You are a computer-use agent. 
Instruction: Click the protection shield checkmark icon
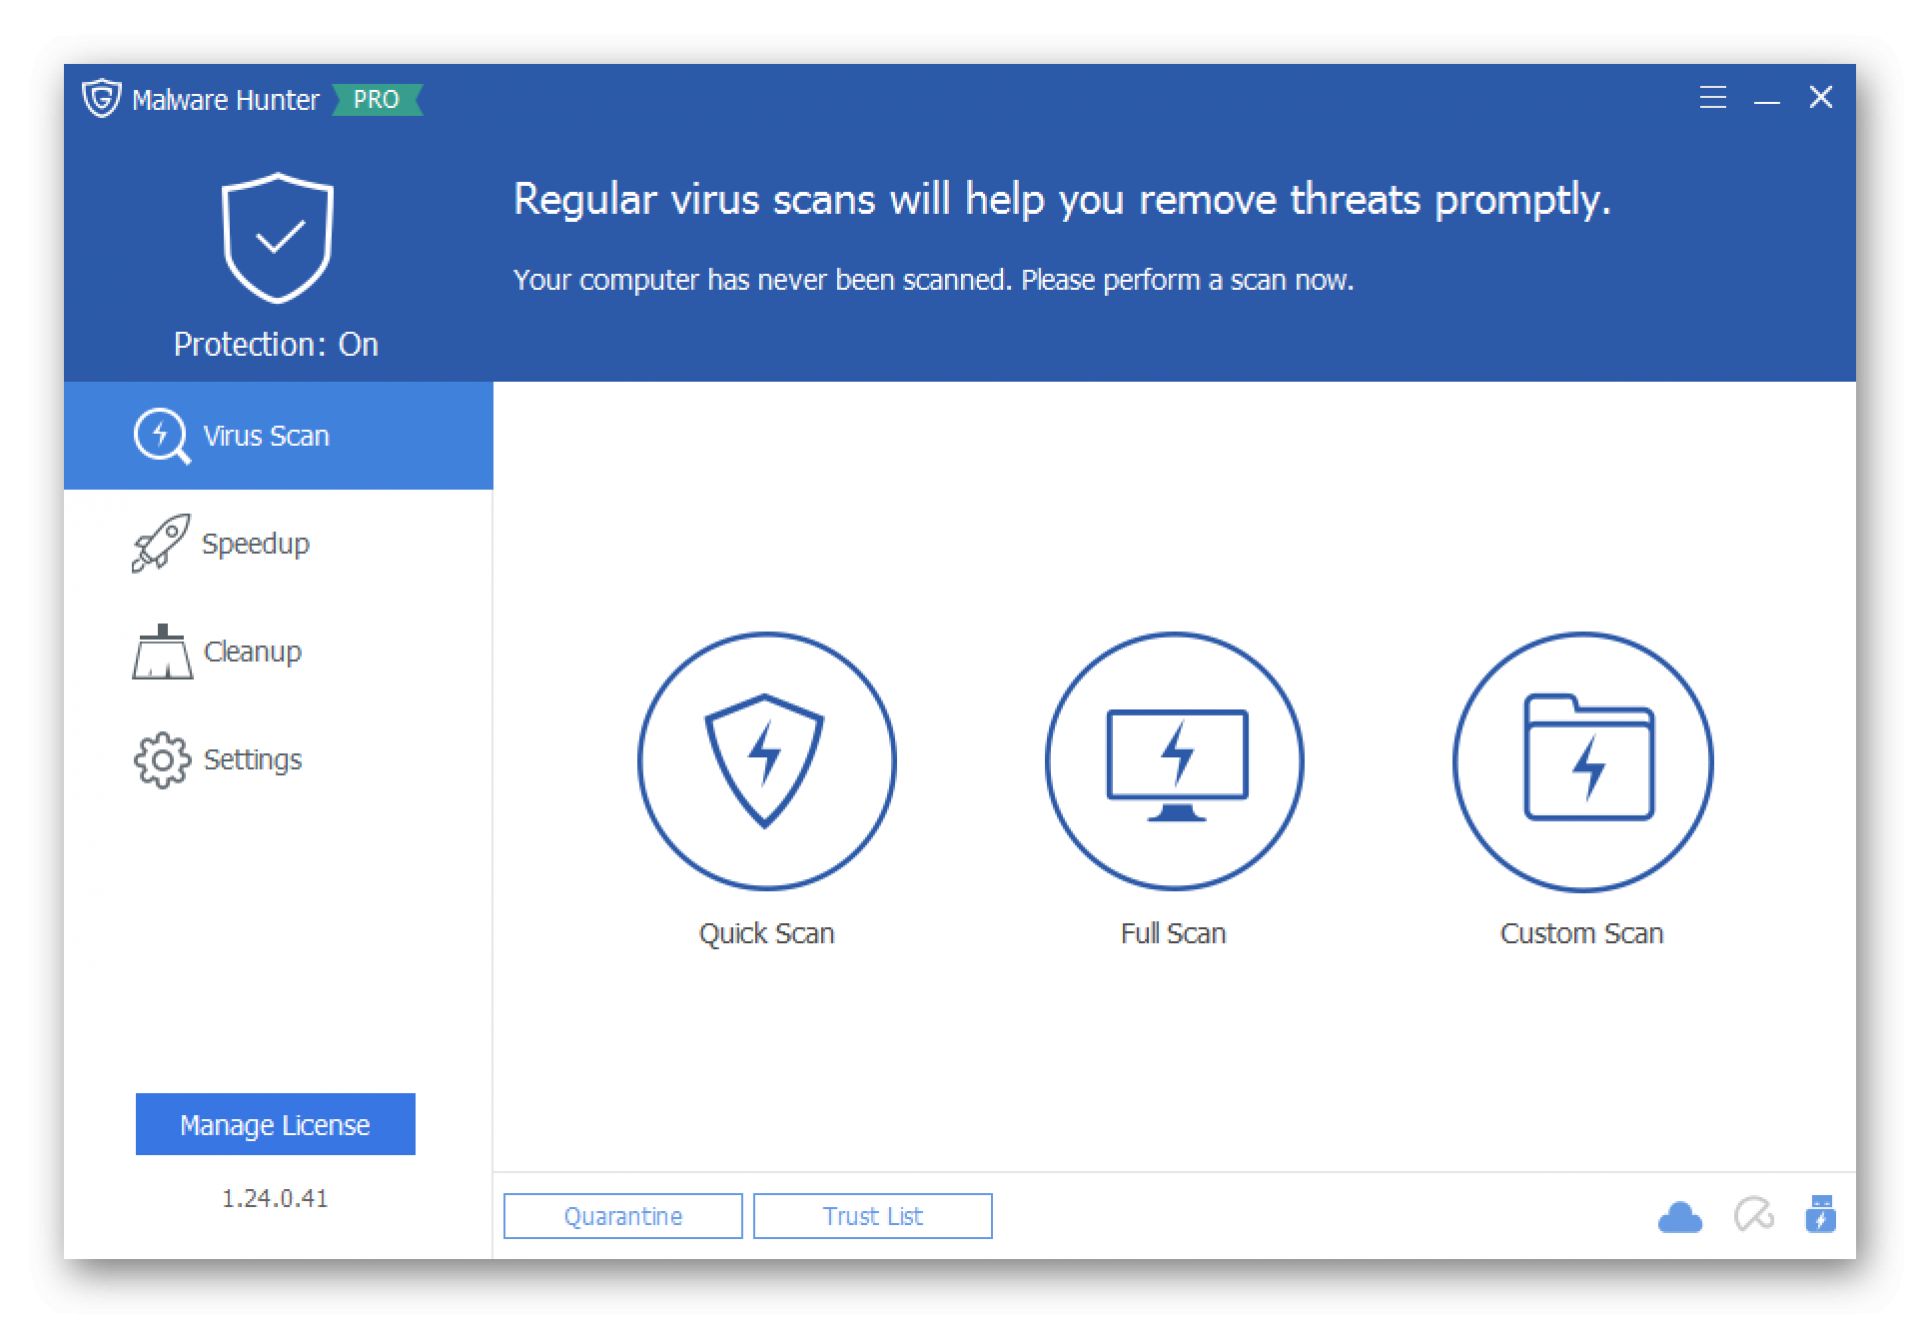click(x=277, y=238)
